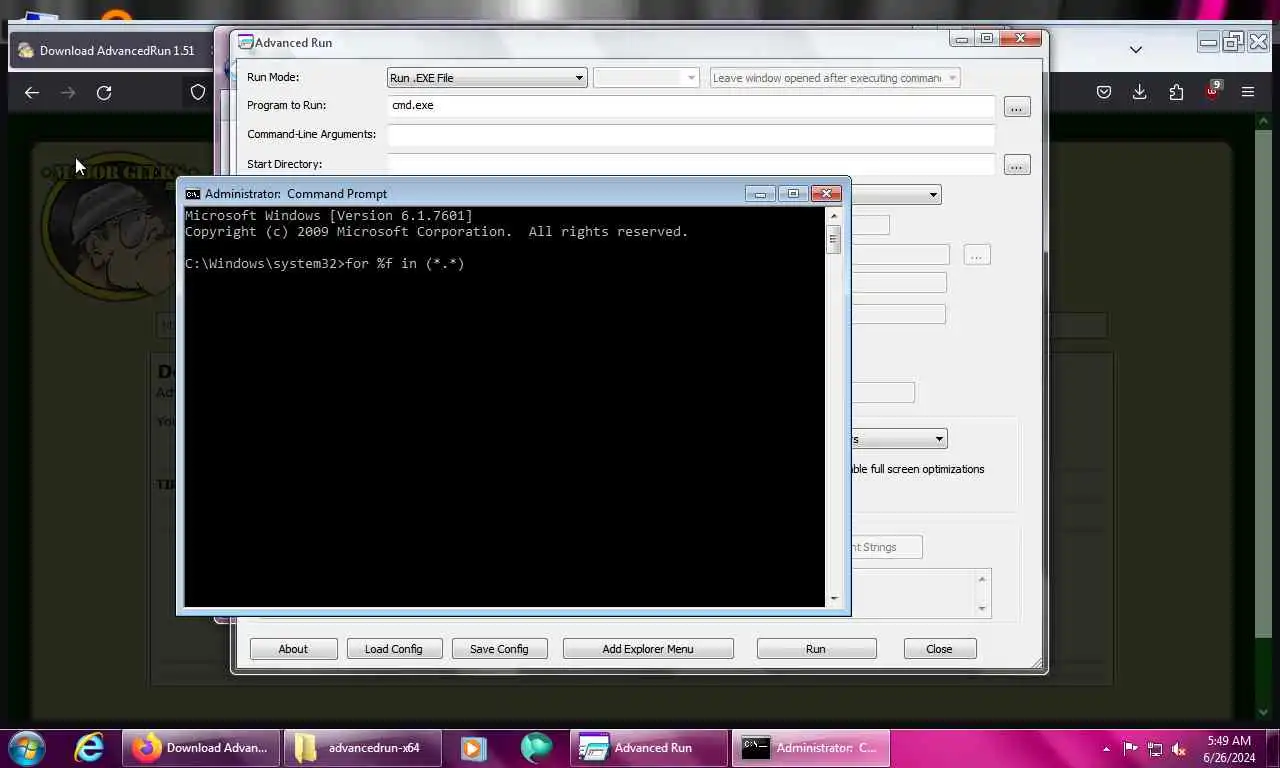Show hidden tray icons arrow
This screenshot has width=1280, height=768.
[x=1106, y=749]
